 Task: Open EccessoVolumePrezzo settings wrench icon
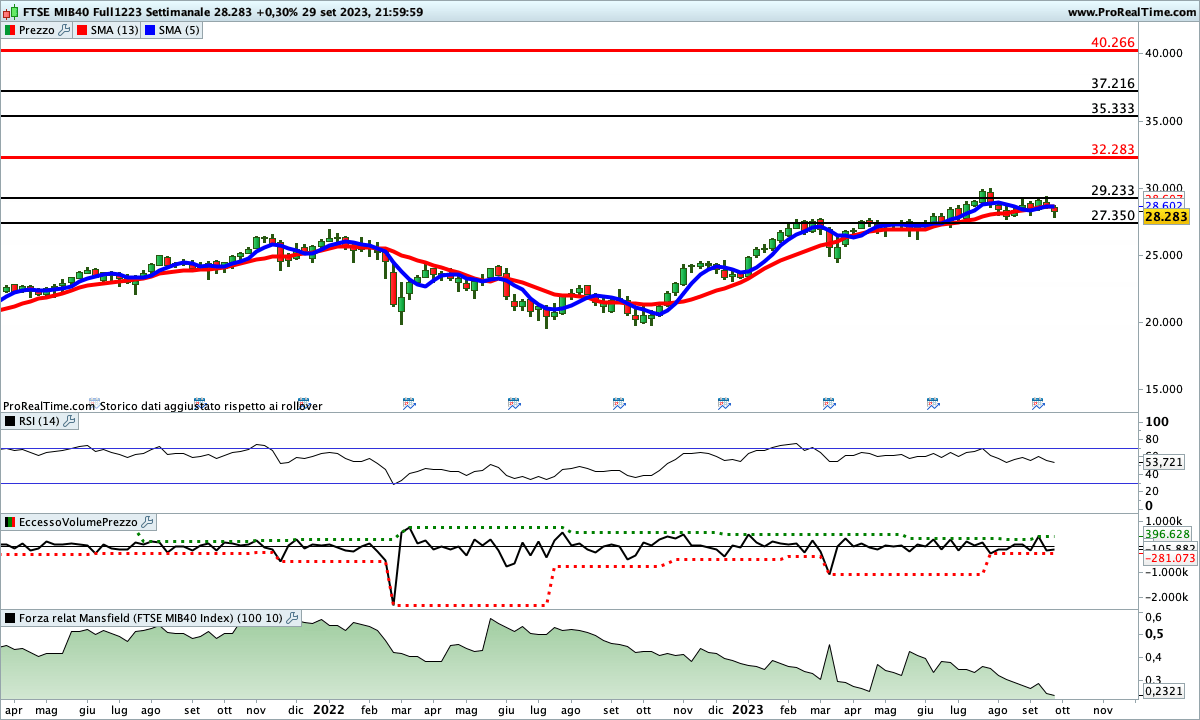coord(146,521)
